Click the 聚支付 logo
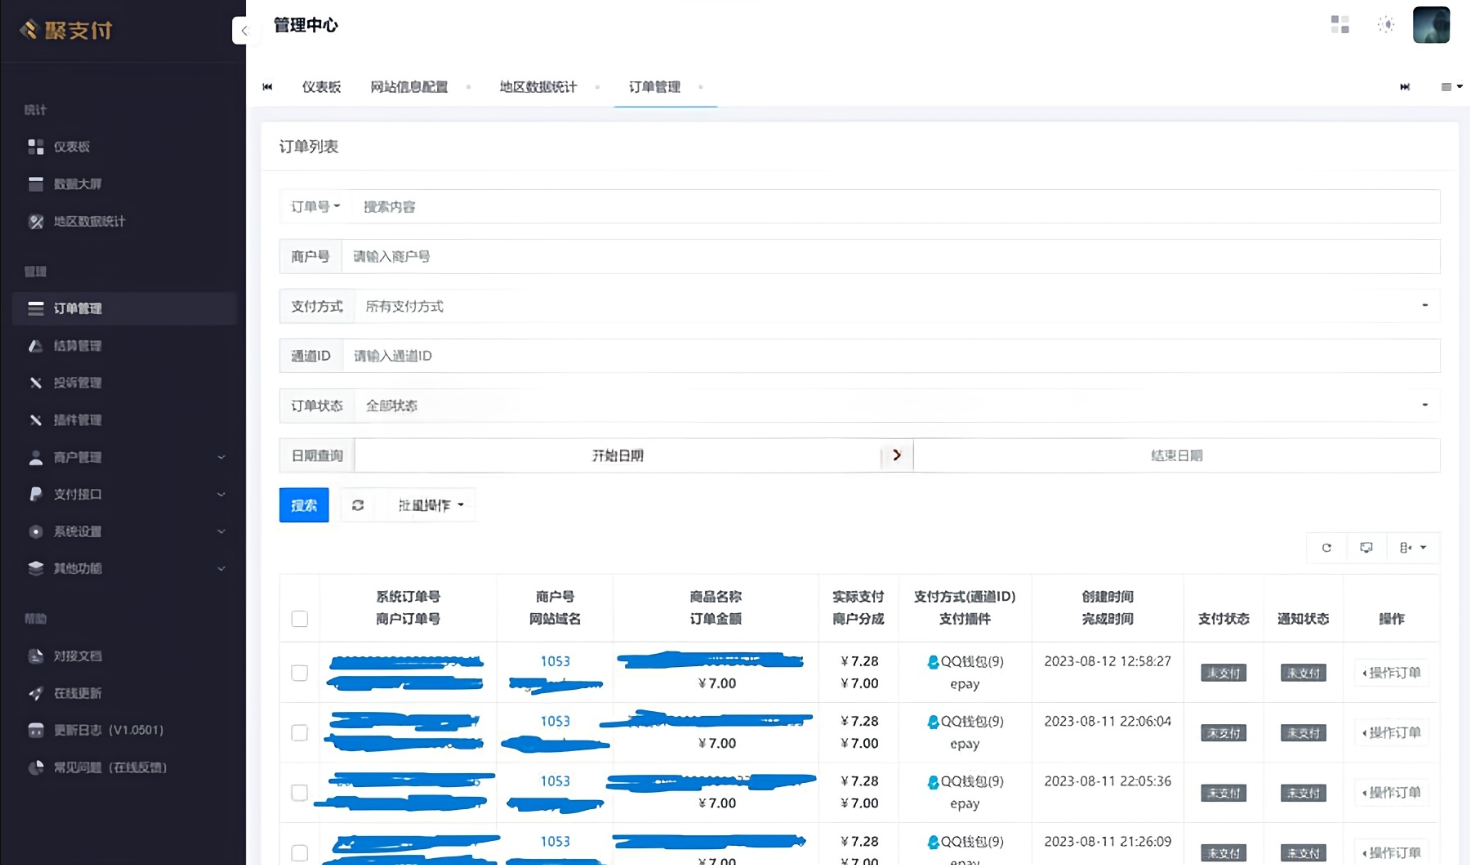1470x865 pixels. 66,30
